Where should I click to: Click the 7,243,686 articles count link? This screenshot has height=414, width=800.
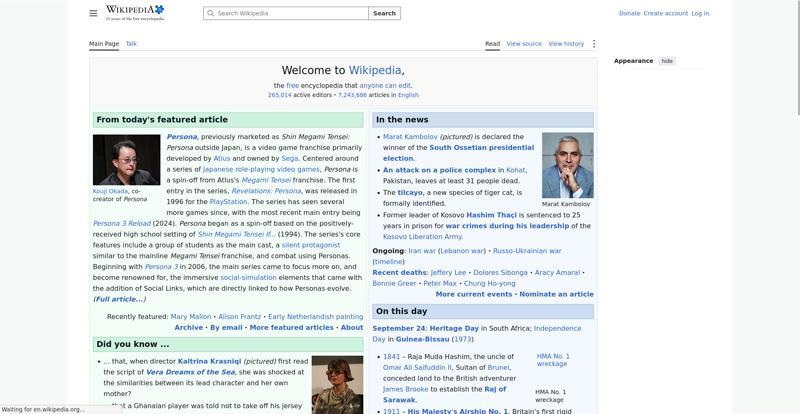coord(352,95)
